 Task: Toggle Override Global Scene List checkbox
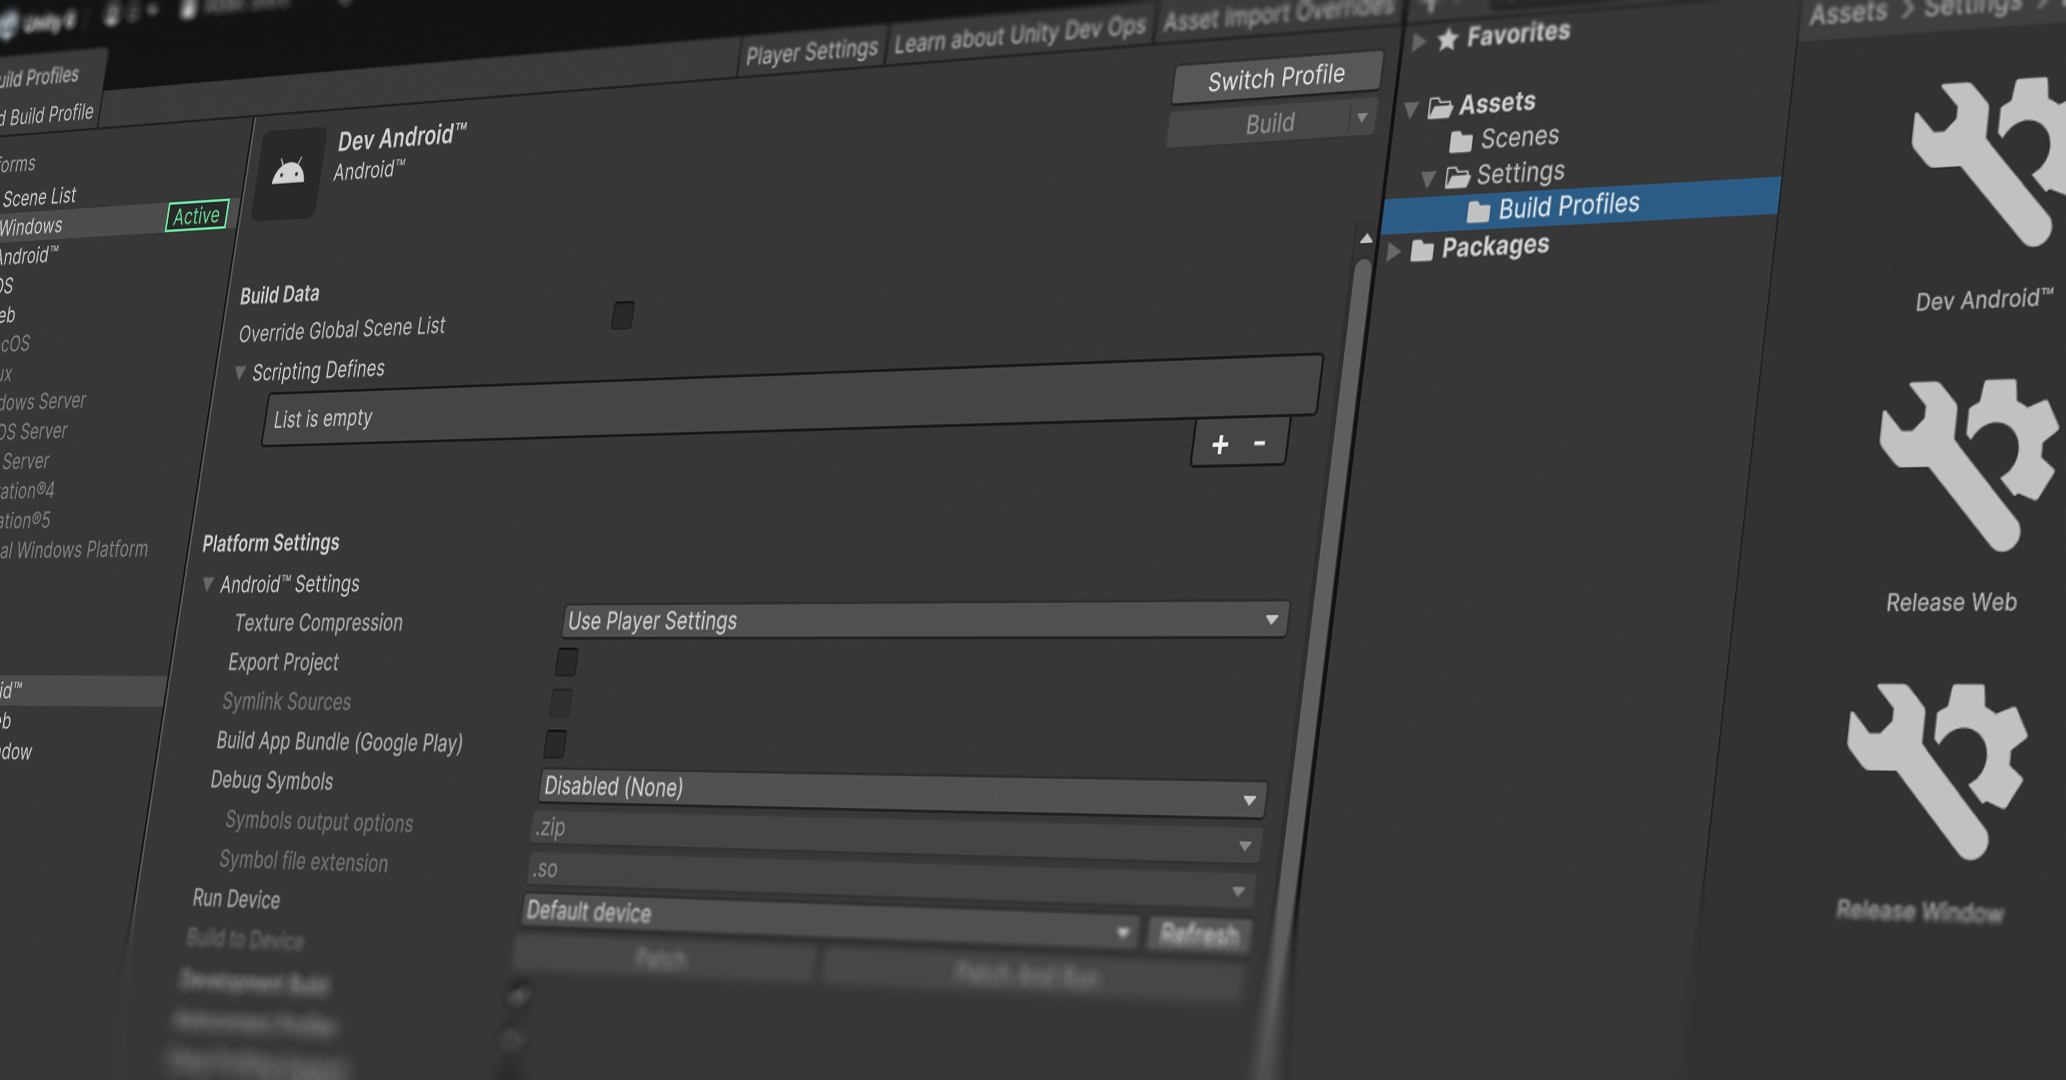pos(623,315)
